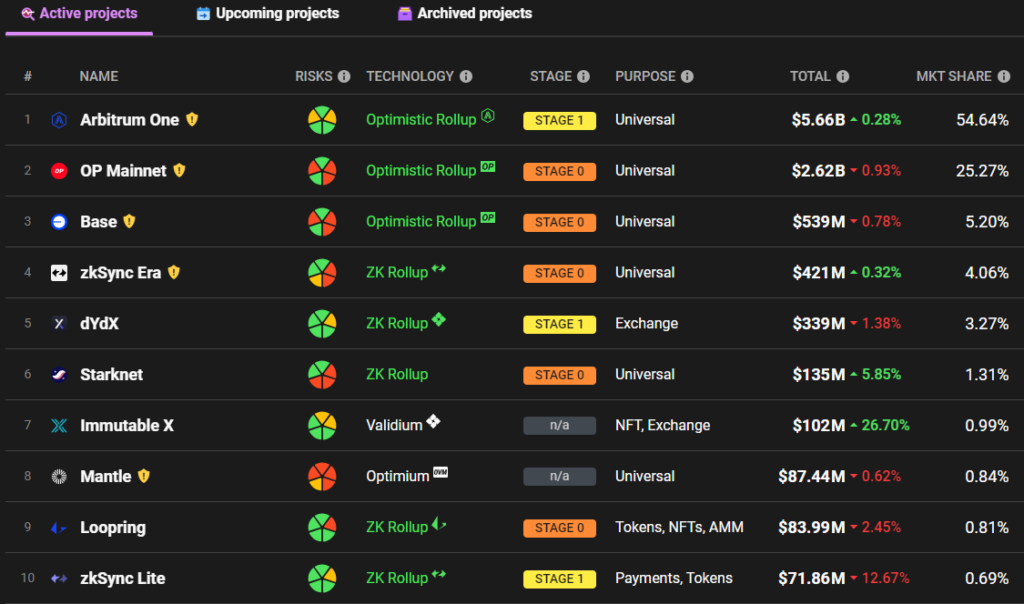This screenshot has height=604, width=1024.
Task: Click the info icon beside TECHNOLOGY header
Action: [x=466, y=76]
